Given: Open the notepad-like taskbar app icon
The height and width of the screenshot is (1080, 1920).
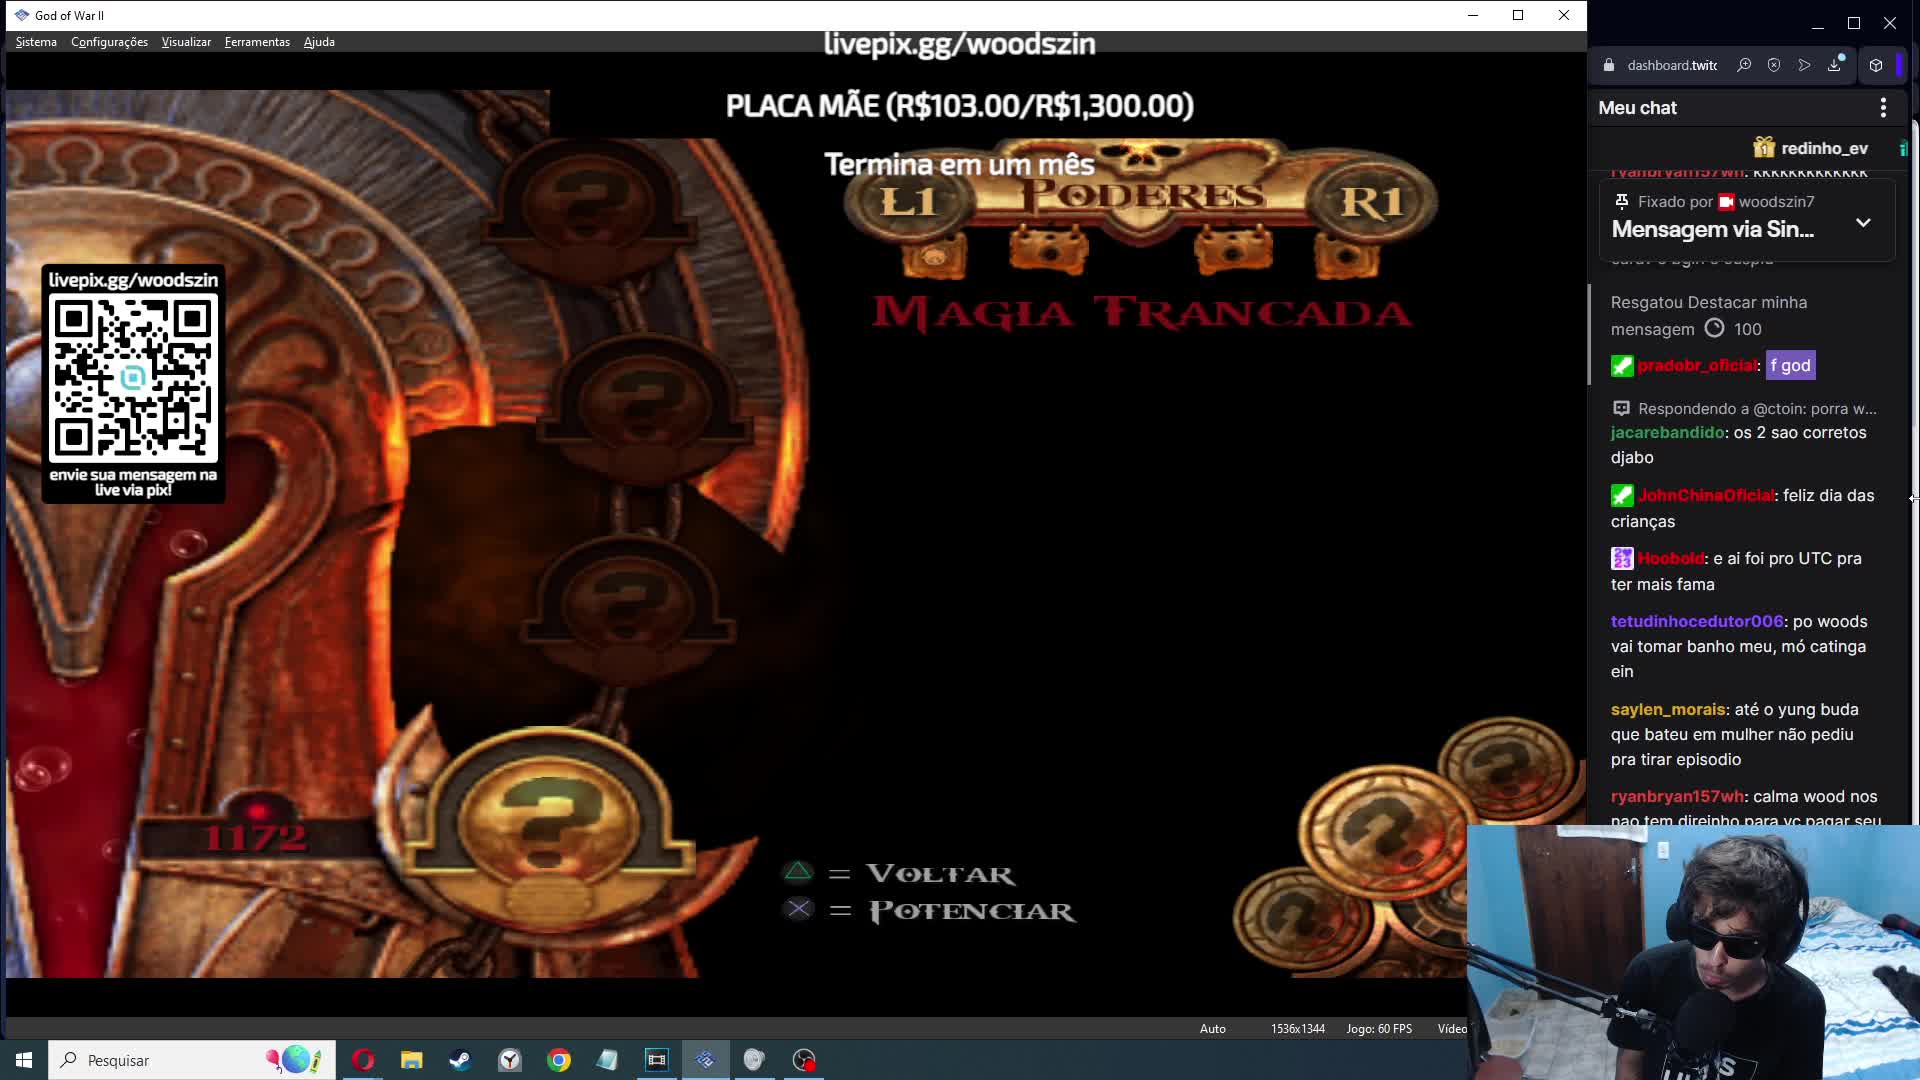Looking at the screenshot, I should [607, 1060].
